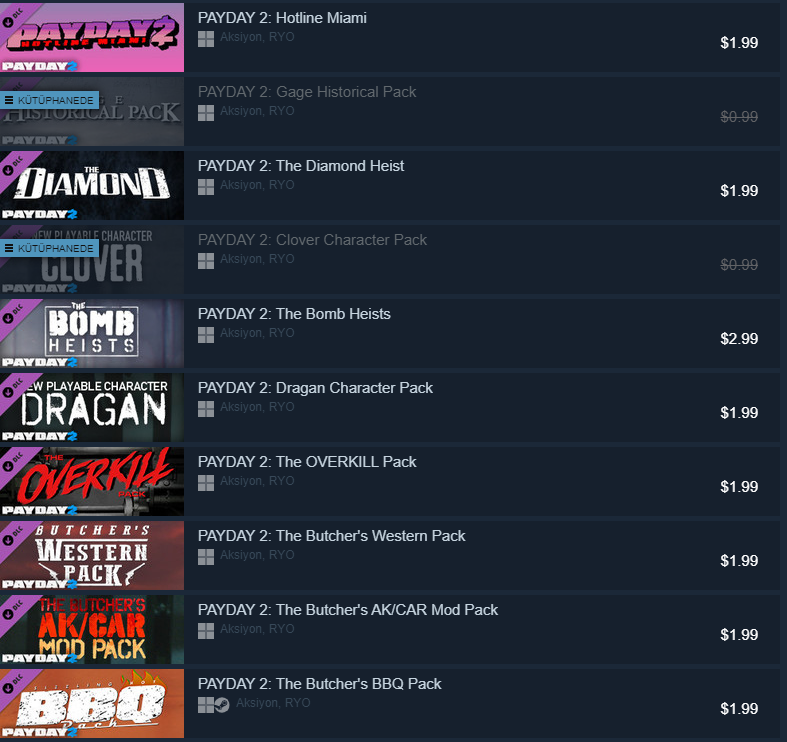The image size is (787, 742).
Task: Select The Bomb Heists thumbnail image
Action: 92,333
